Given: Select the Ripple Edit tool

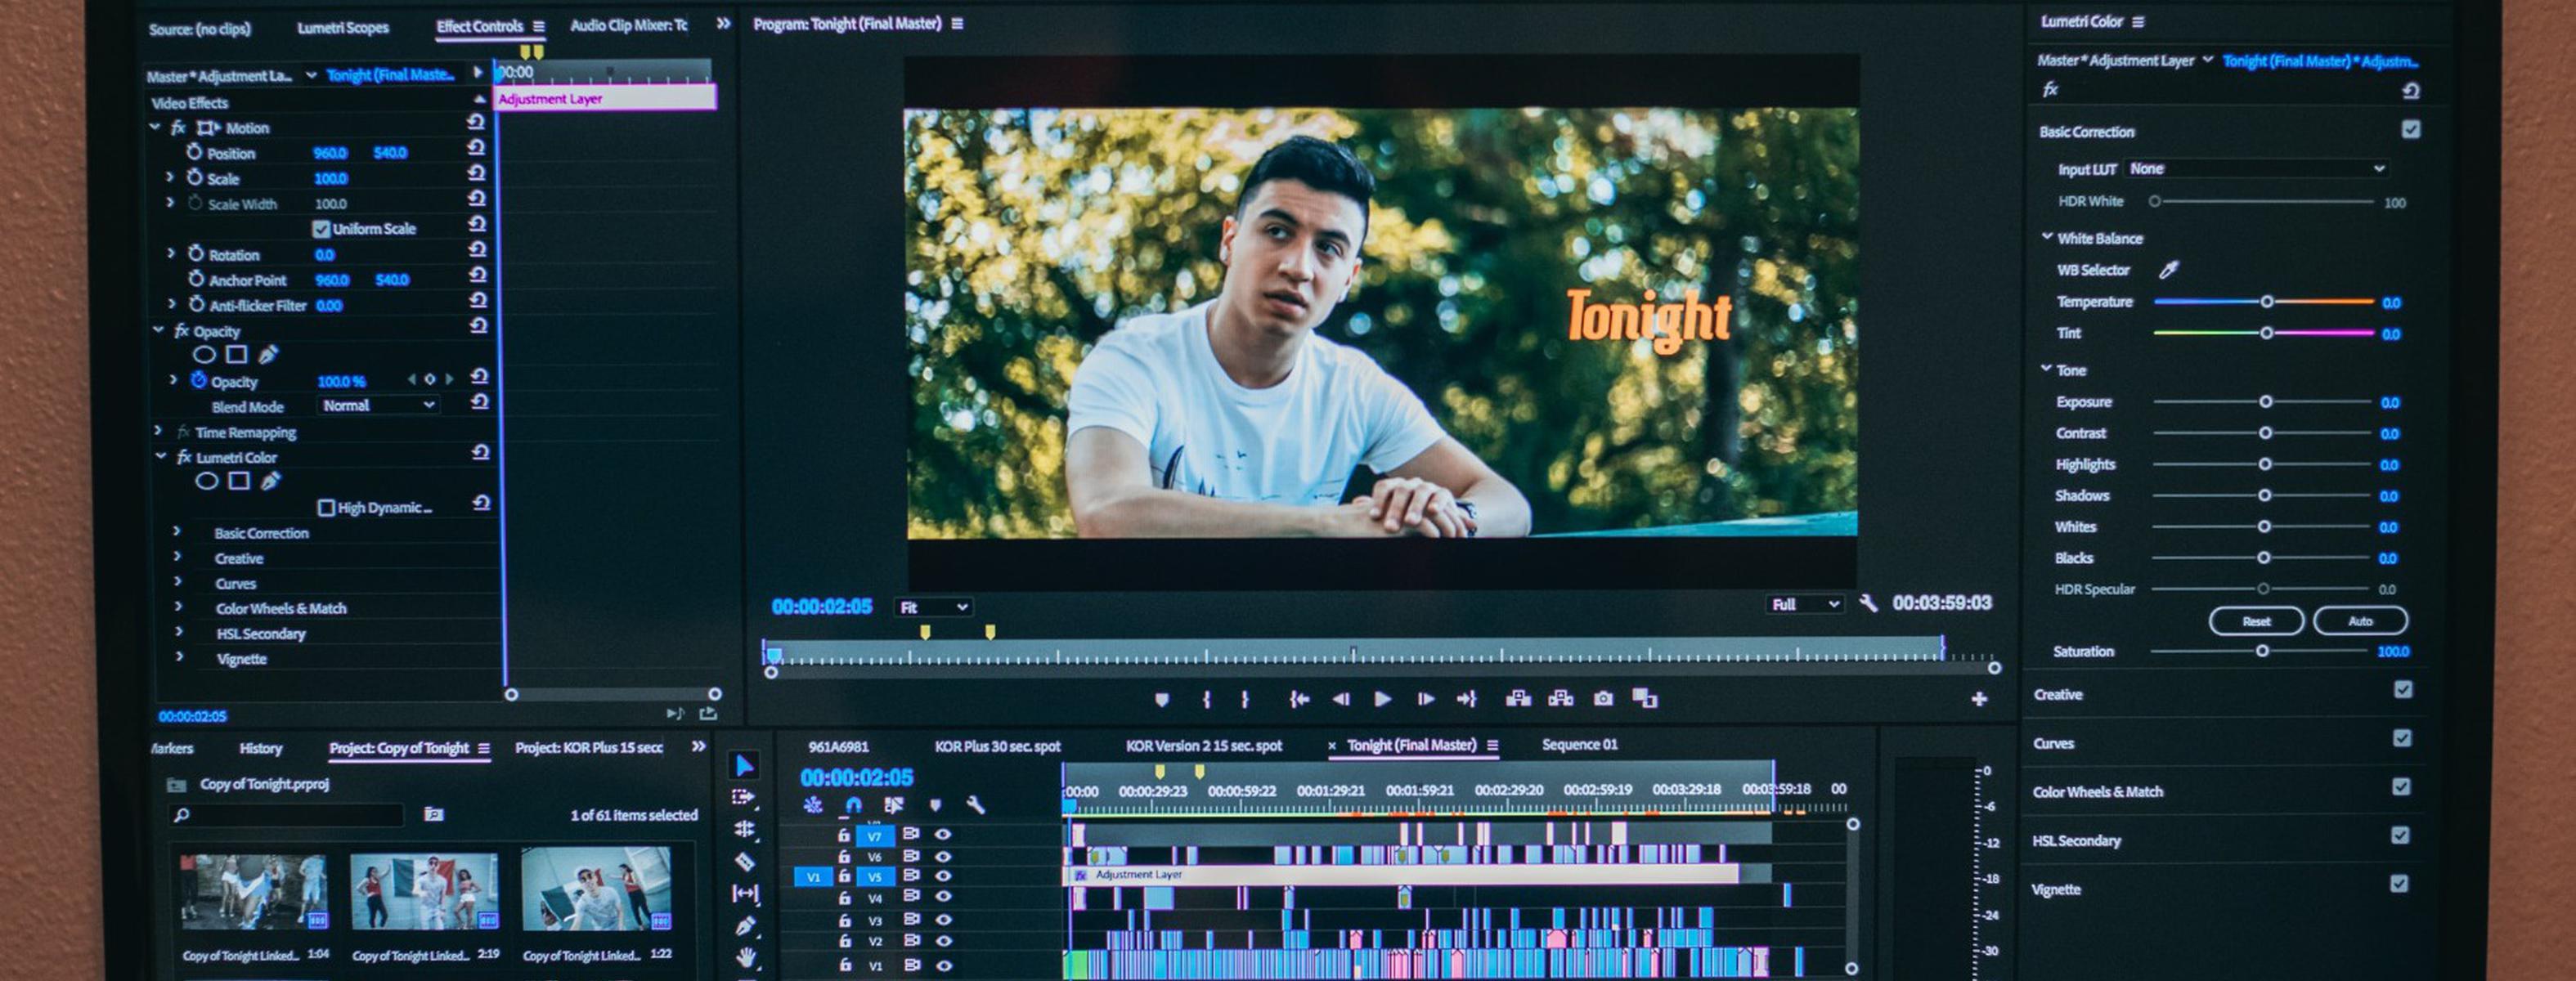Looking at the screenshot, I should click(744, 829).
